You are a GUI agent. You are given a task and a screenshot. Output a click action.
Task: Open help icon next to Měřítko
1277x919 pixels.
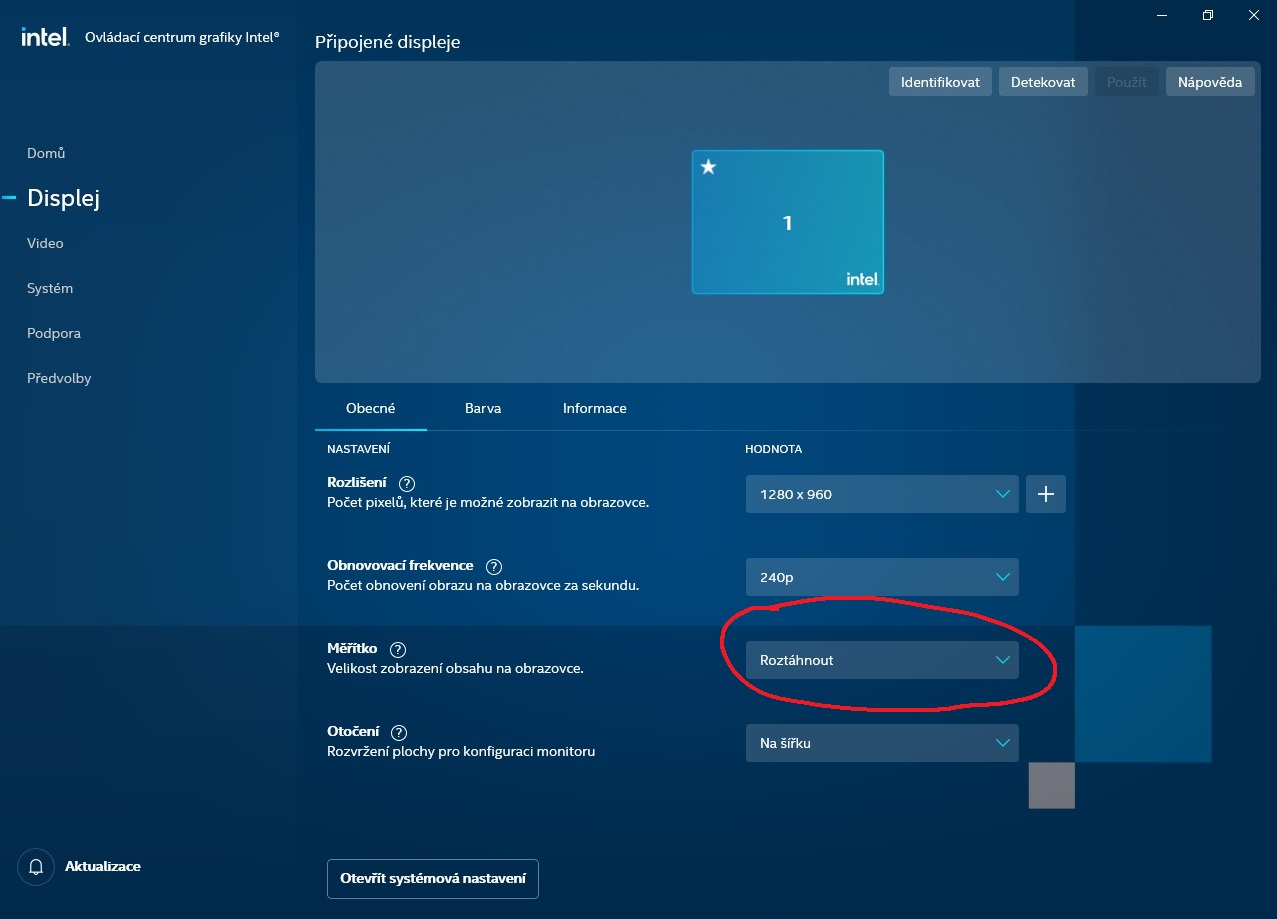coord(398,650)
